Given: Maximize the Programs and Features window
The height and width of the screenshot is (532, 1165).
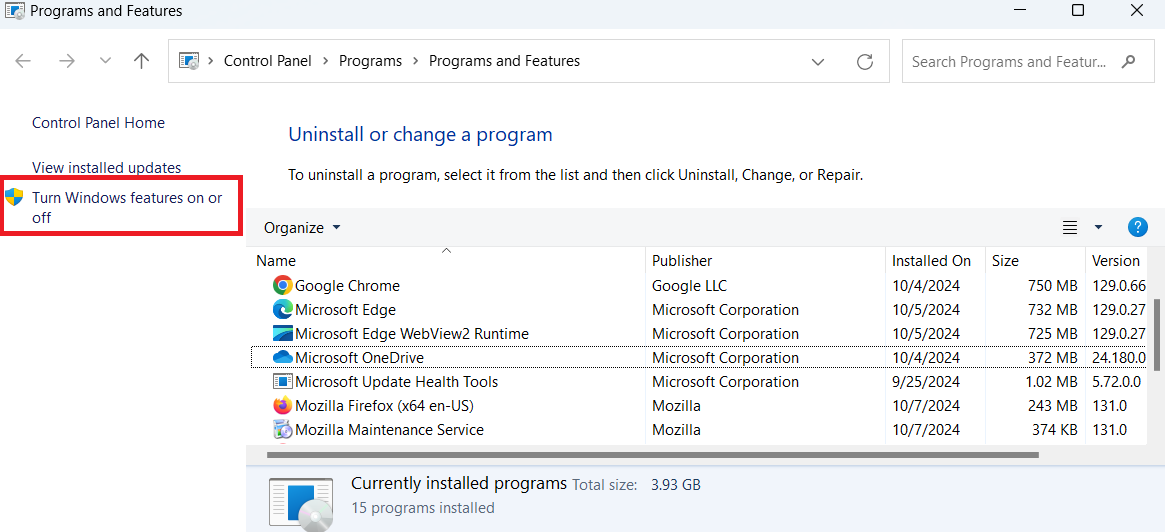Looking at the screenshot, I should coord(1077,10).
